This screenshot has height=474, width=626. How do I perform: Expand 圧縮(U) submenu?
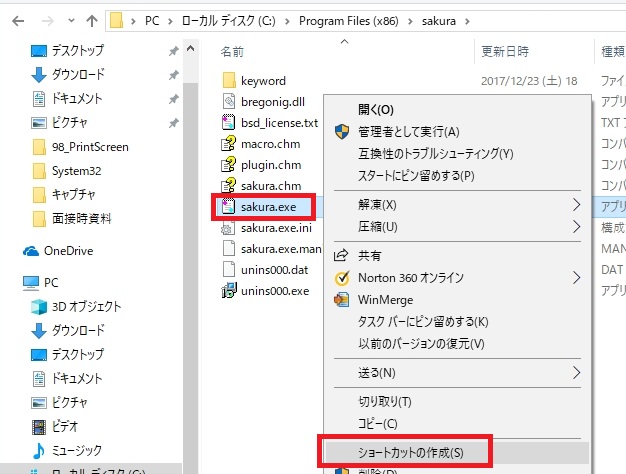(457, 227)
